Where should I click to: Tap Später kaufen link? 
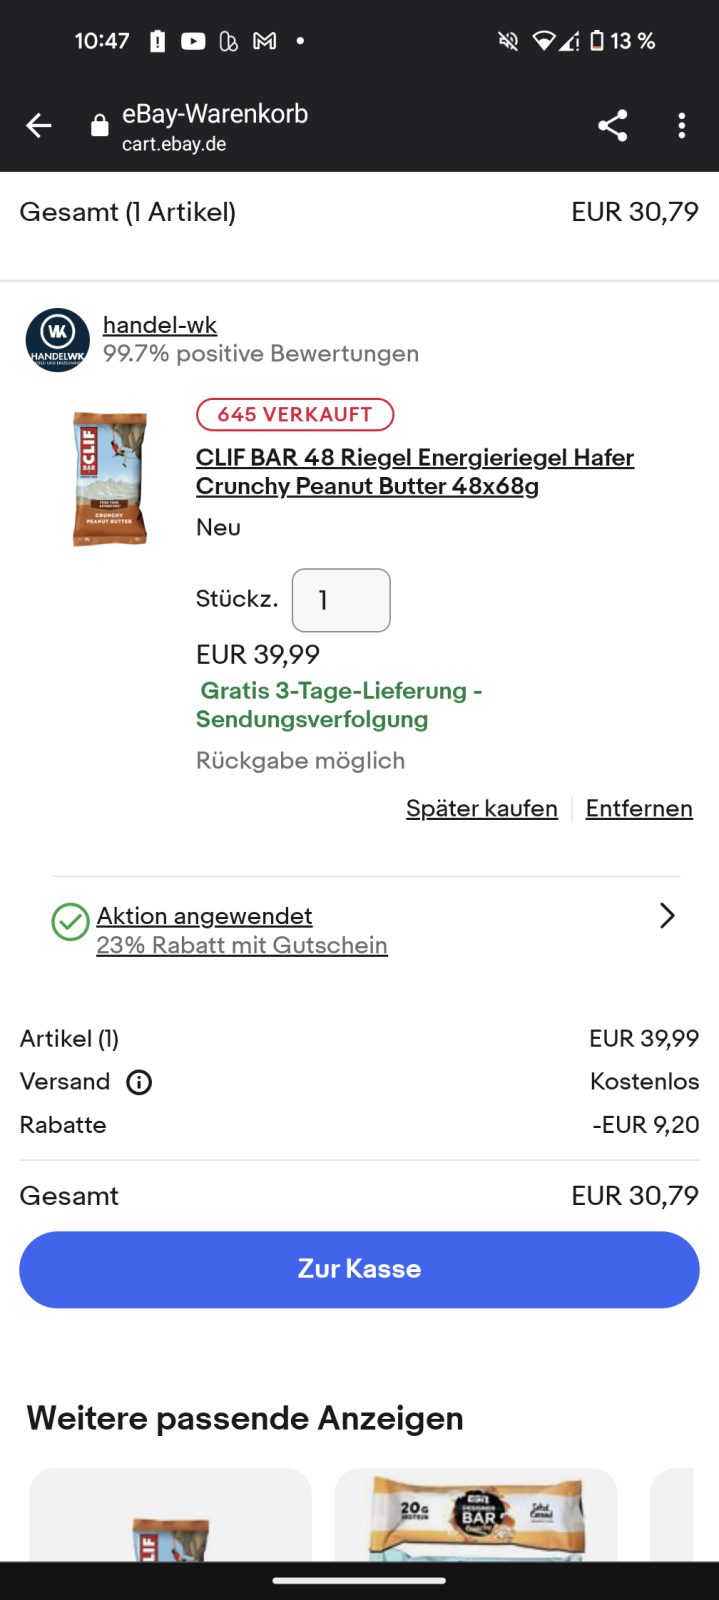(x=481, y=808)
